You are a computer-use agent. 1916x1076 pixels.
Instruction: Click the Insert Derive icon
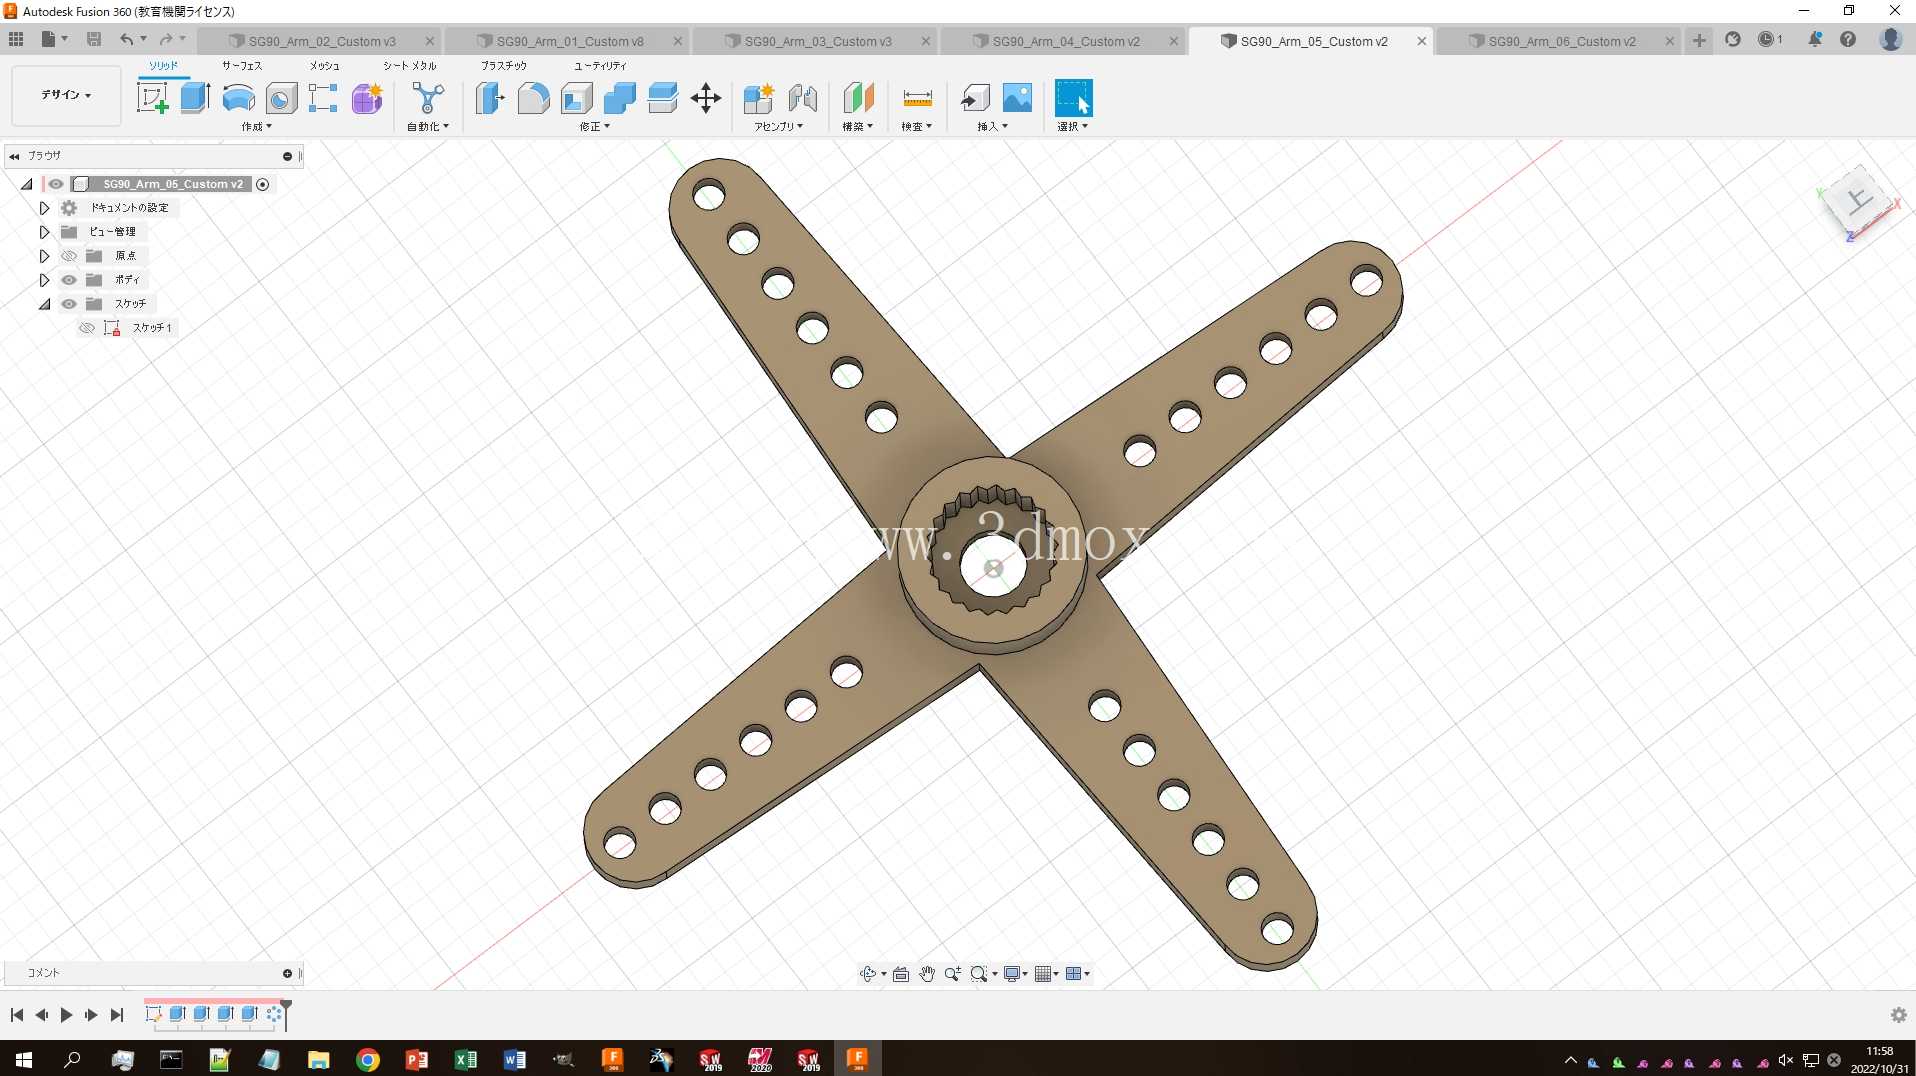point(974,98)
